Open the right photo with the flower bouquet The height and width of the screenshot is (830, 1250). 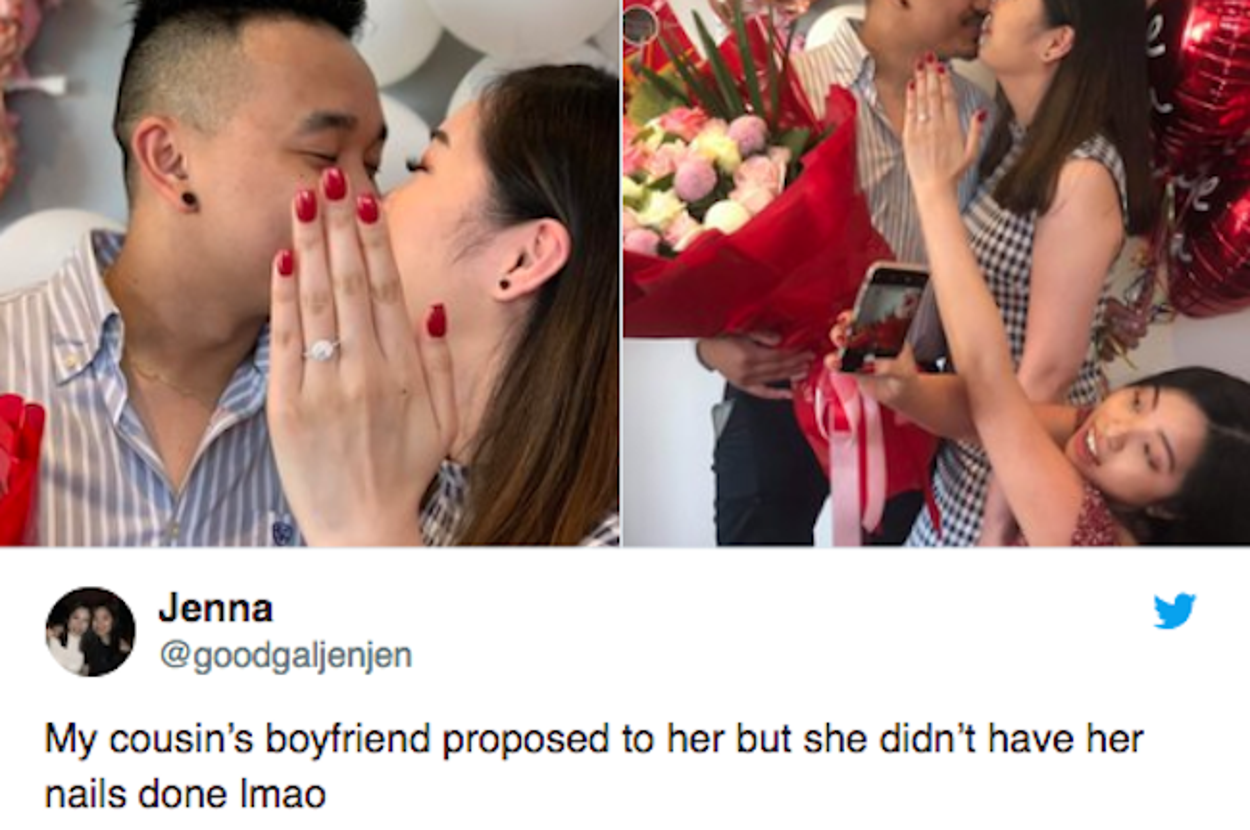(x=936, y=273)
